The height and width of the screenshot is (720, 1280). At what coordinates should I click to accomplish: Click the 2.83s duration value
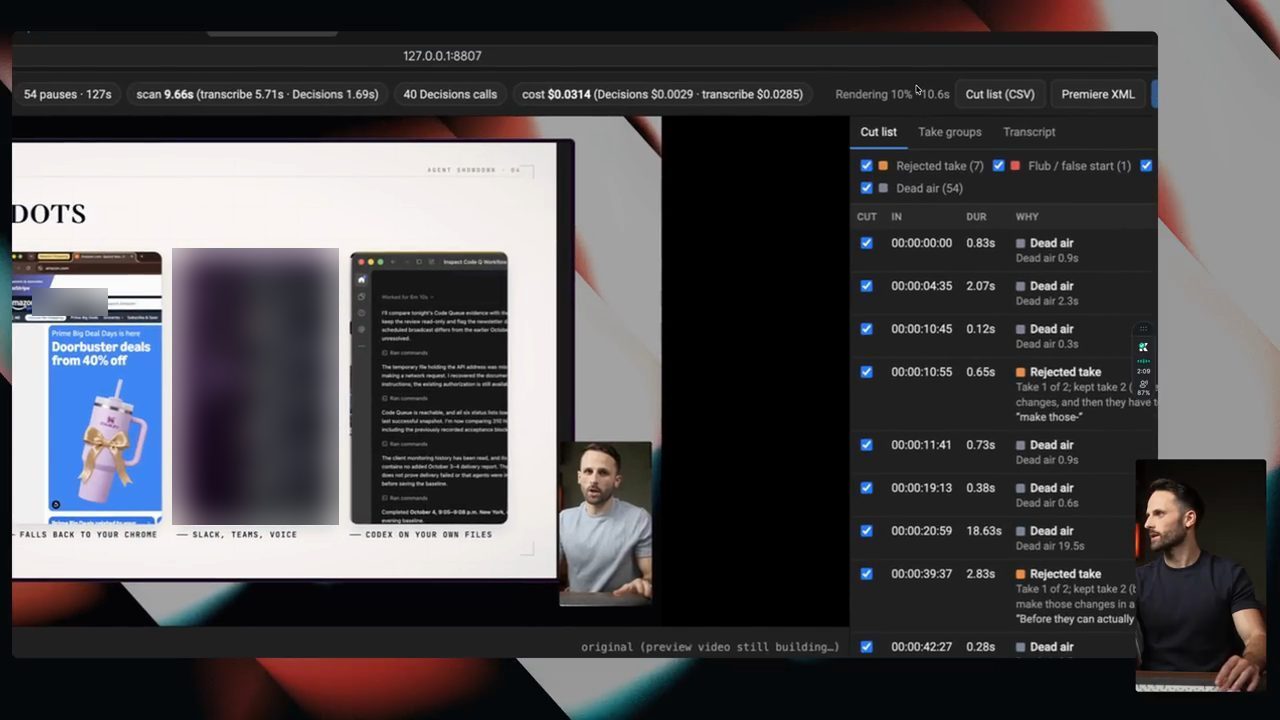[x=981, y=574]
